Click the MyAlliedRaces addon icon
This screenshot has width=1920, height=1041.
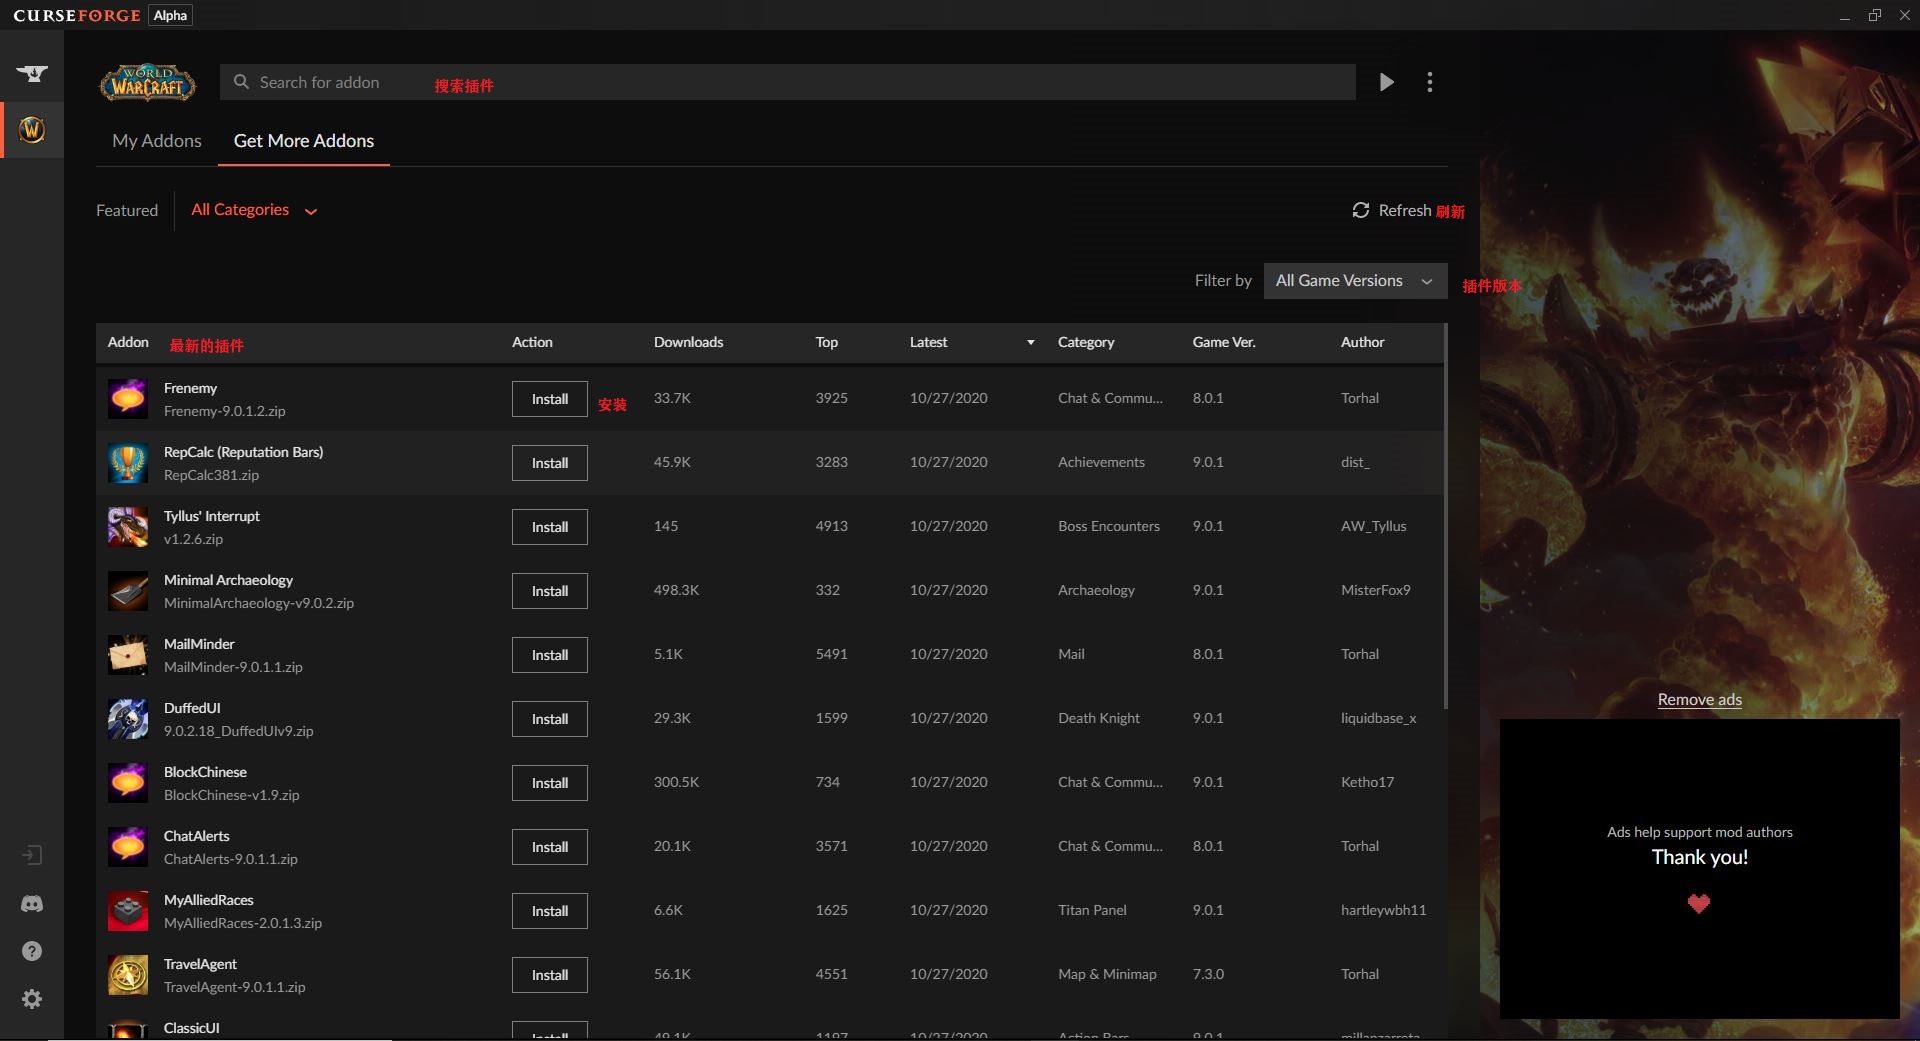[x=128, y=911]
